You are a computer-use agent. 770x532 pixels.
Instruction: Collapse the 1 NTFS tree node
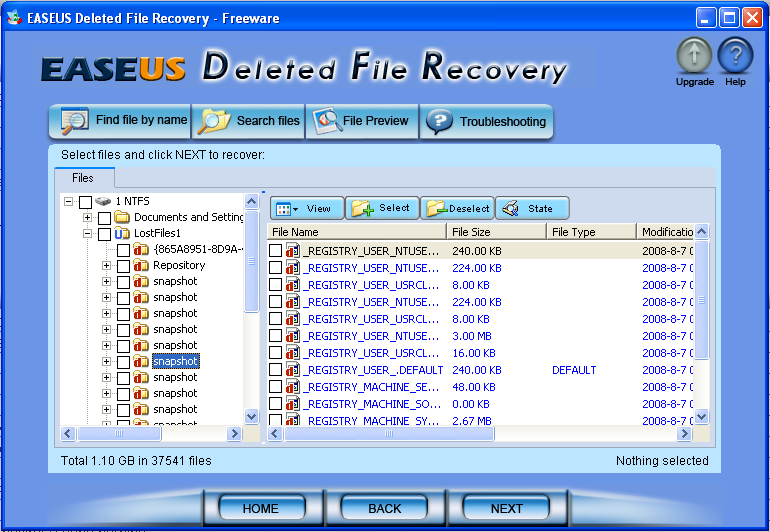[x=69, y=201]
